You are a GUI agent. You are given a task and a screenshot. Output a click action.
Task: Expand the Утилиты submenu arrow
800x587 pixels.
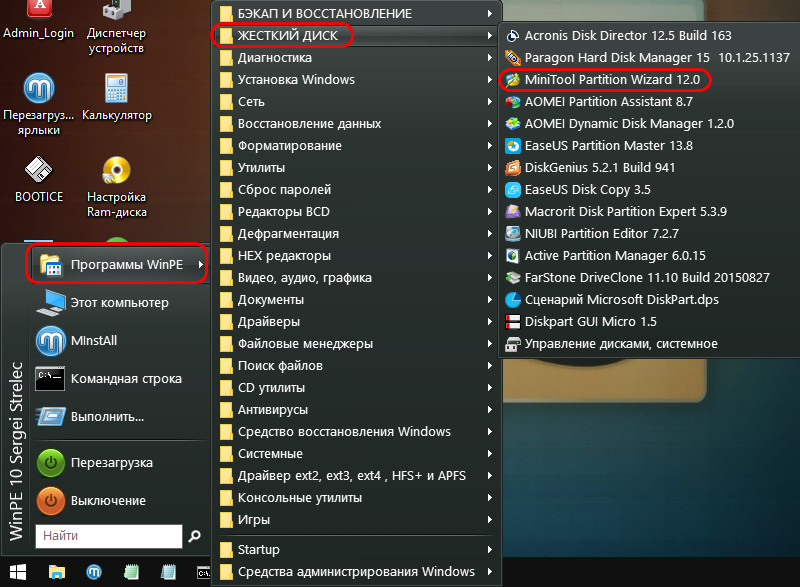(490, 168)
